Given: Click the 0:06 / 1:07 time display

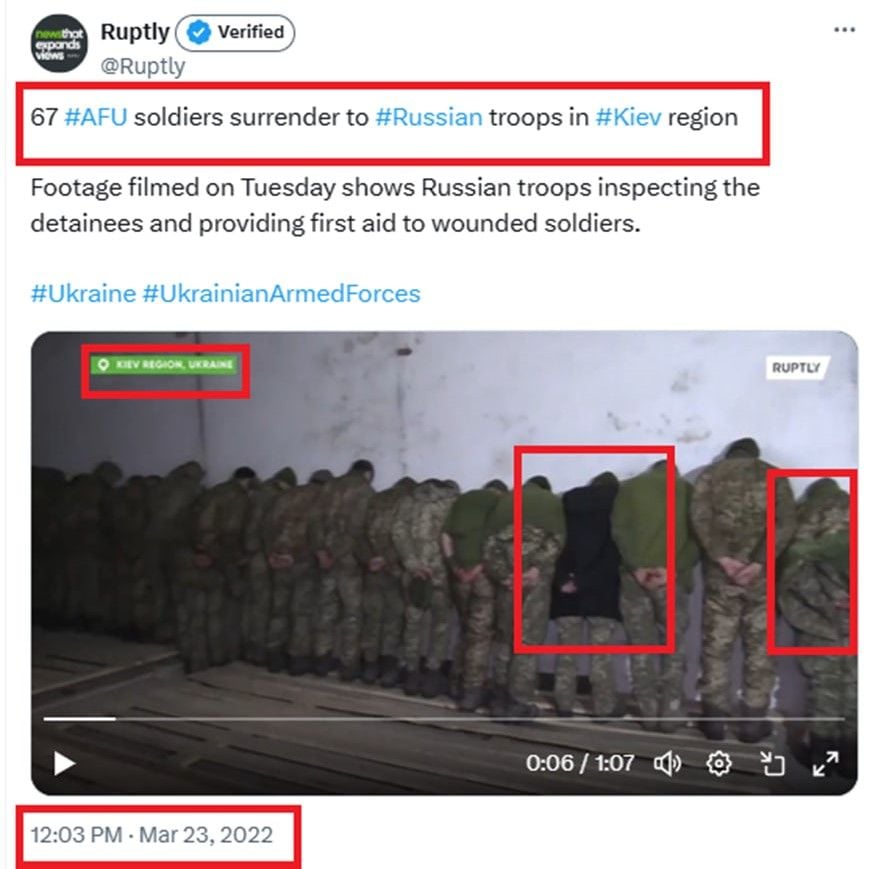Looking at the screenshot, I should click(x=580, y=763).
